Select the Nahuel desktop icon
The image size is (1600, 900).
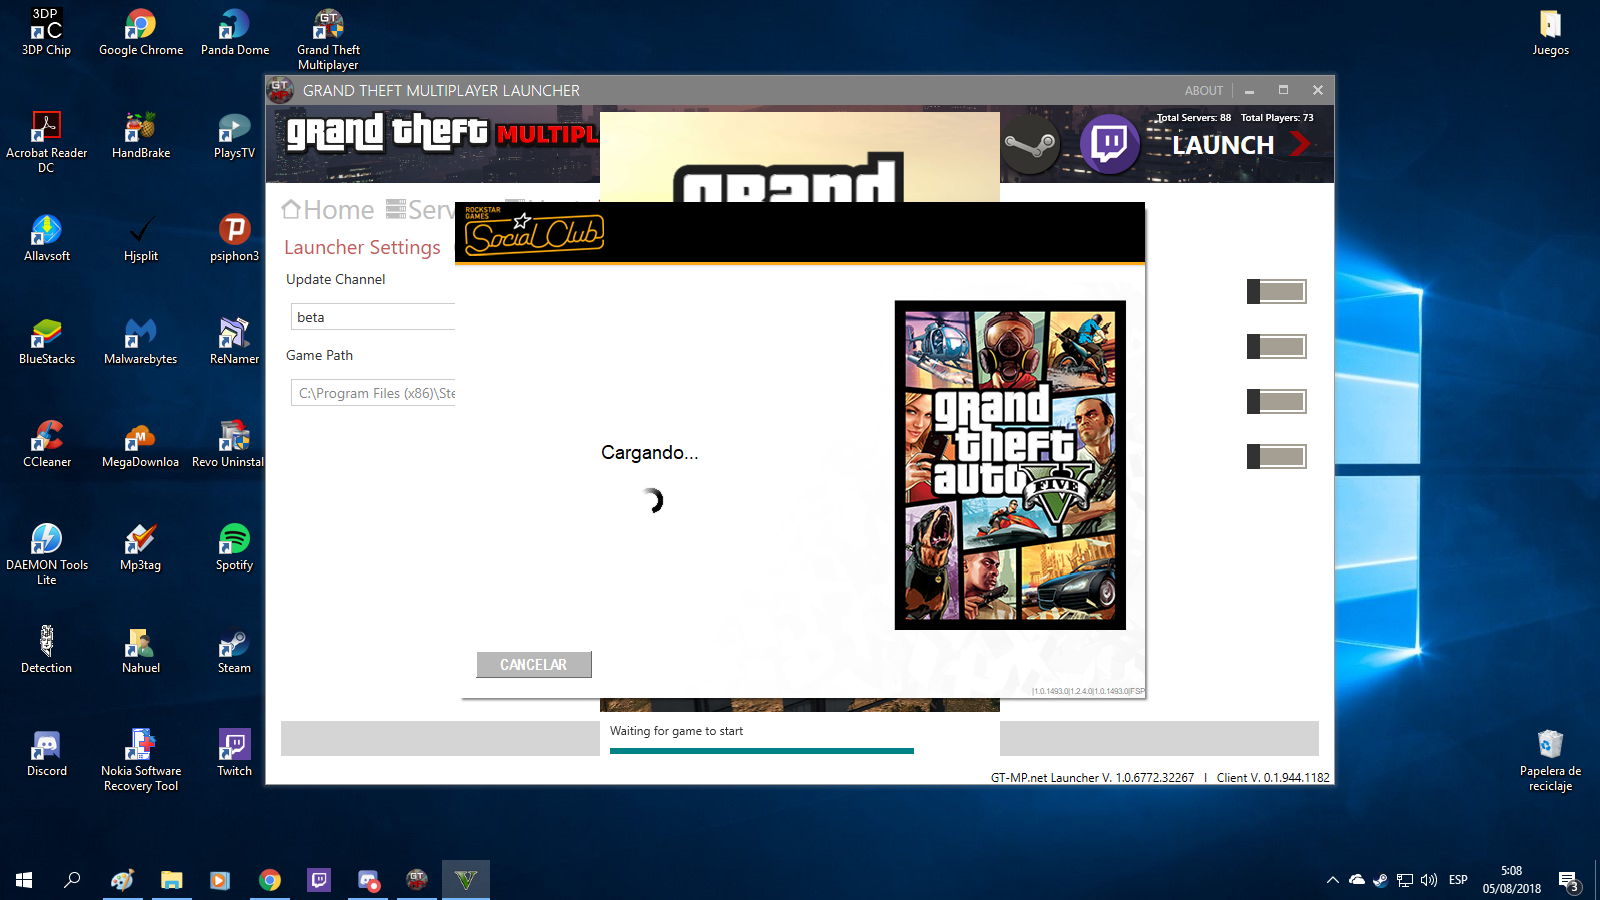pyautogui.click(x=141, y=650)
